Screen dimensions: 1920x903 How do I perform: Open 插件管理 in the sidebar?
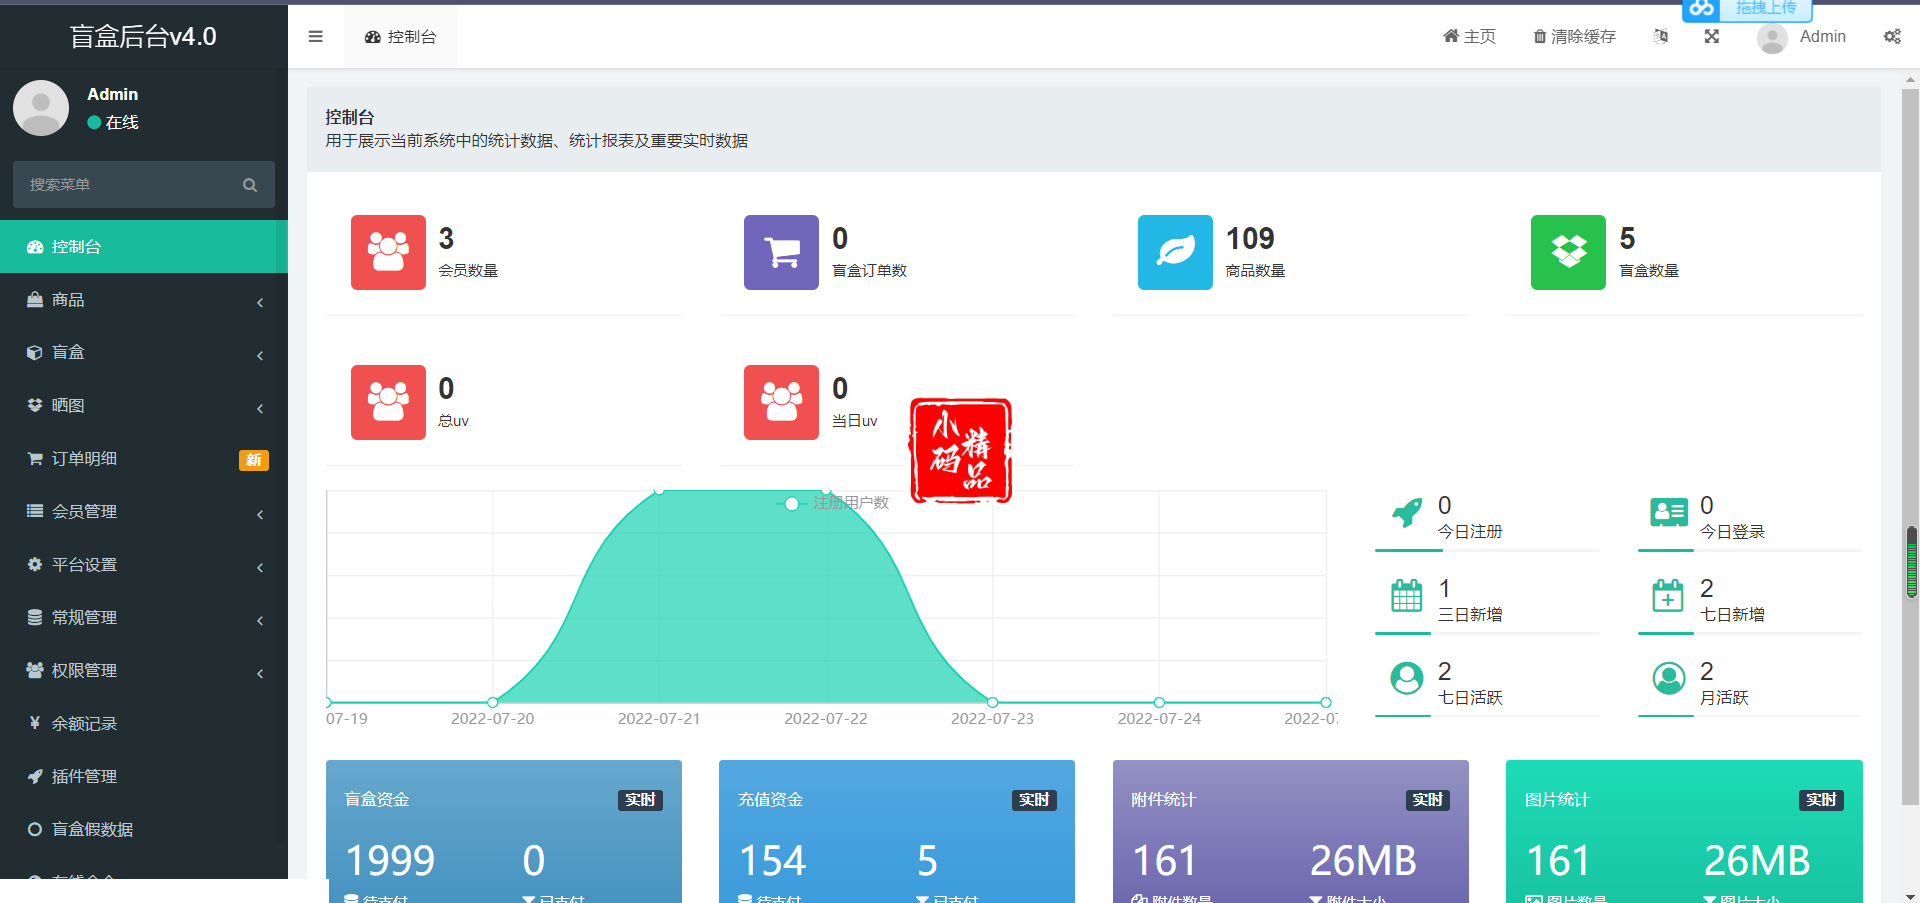tap(144, 777)
